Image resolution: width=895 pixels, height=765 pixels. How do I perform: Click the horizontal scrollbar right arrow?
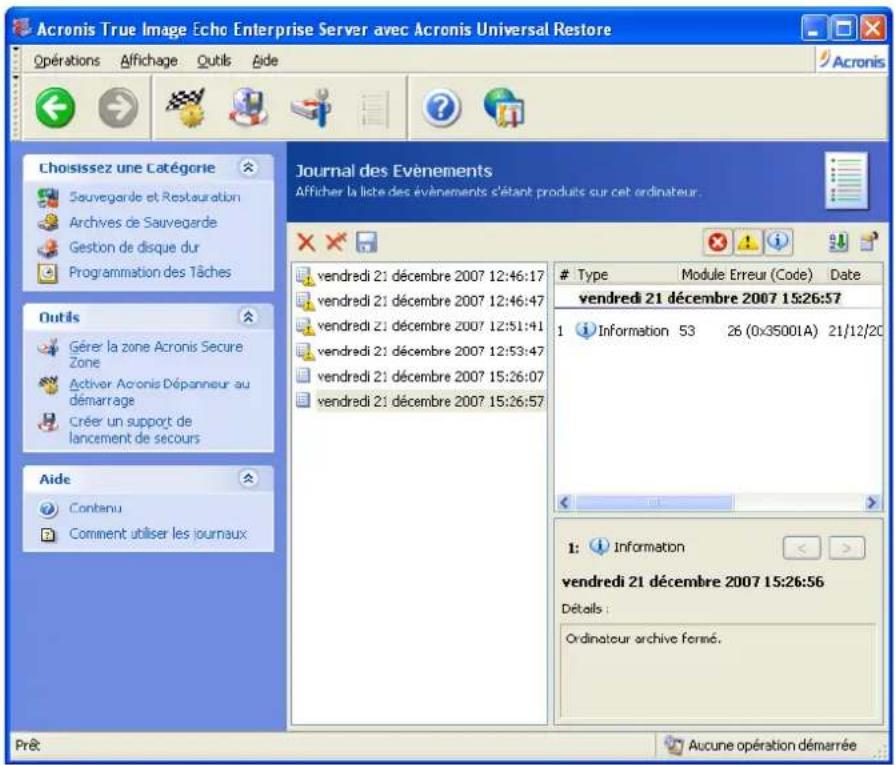(872, 502)
